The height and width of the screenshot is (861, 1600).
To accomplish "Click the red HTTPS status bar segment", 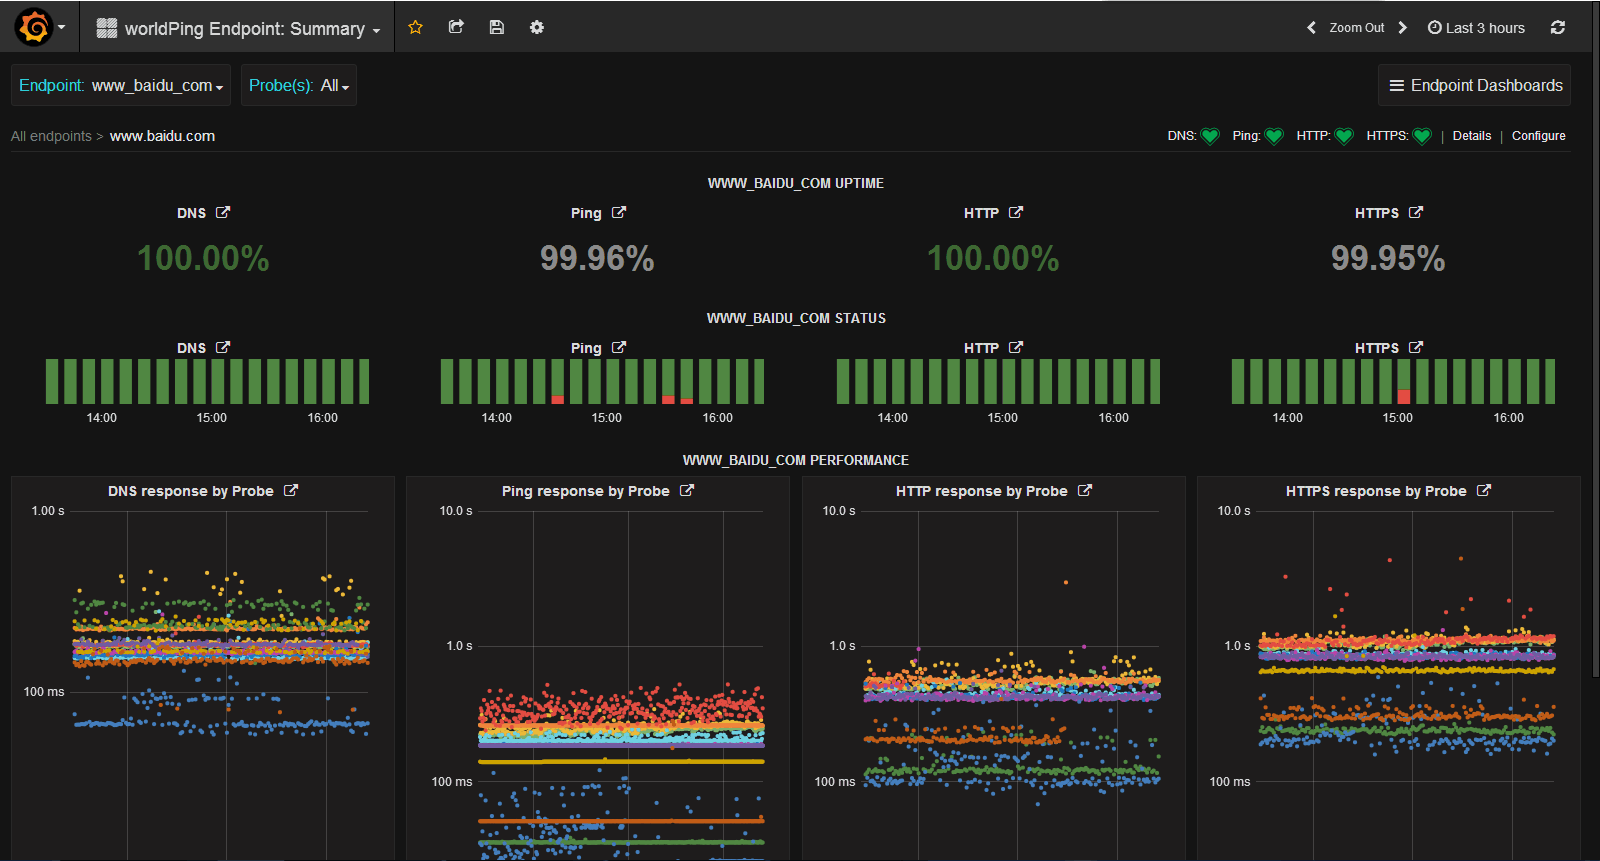I will pos(1403,396).
